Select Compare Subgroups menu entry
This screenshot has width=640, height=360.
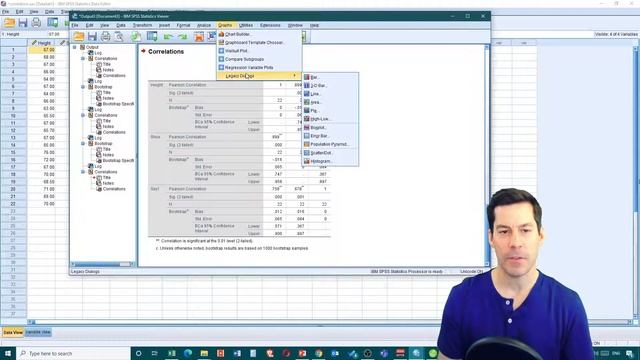pyautogui.click(x=259, y=59)
